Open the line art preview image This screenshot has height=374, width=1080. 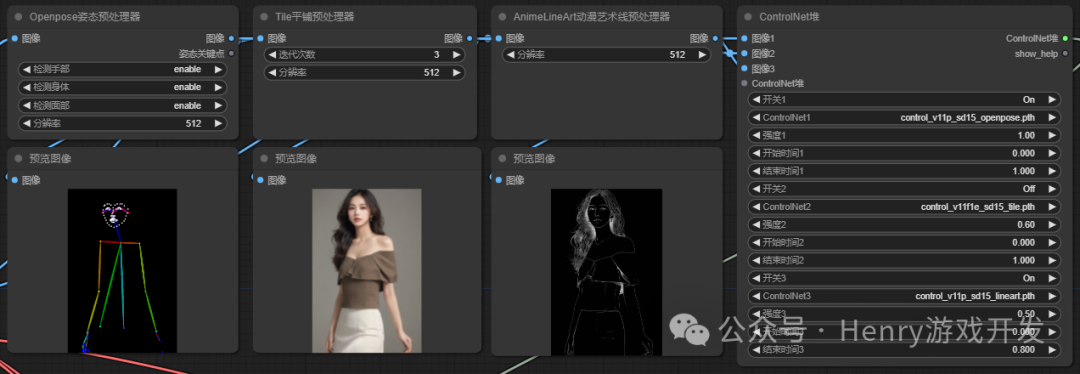(x=606, y=272)
